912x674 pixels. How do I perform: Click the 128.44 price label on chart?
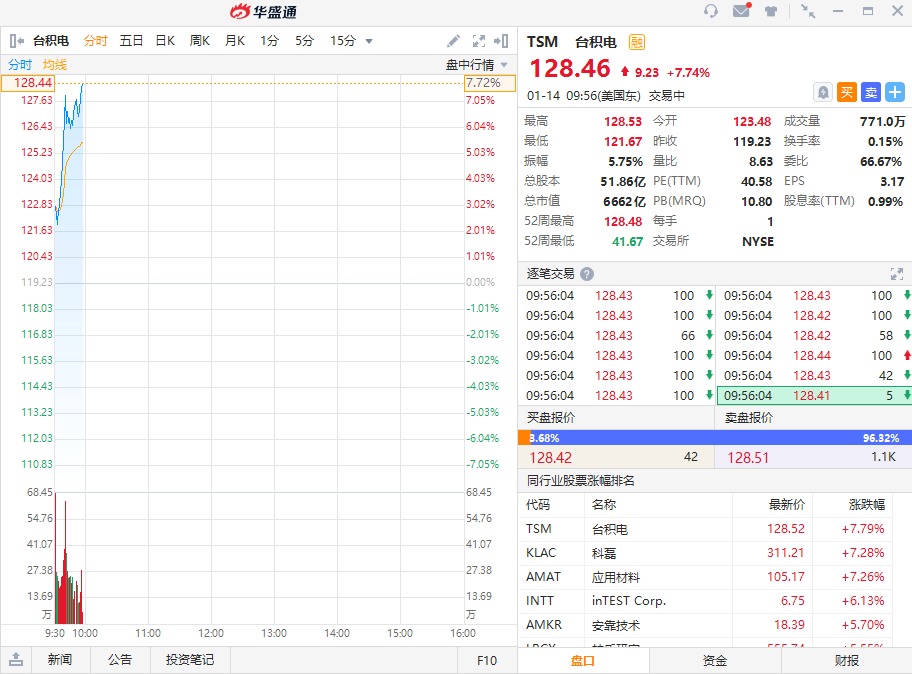click(x=28, y=83)
